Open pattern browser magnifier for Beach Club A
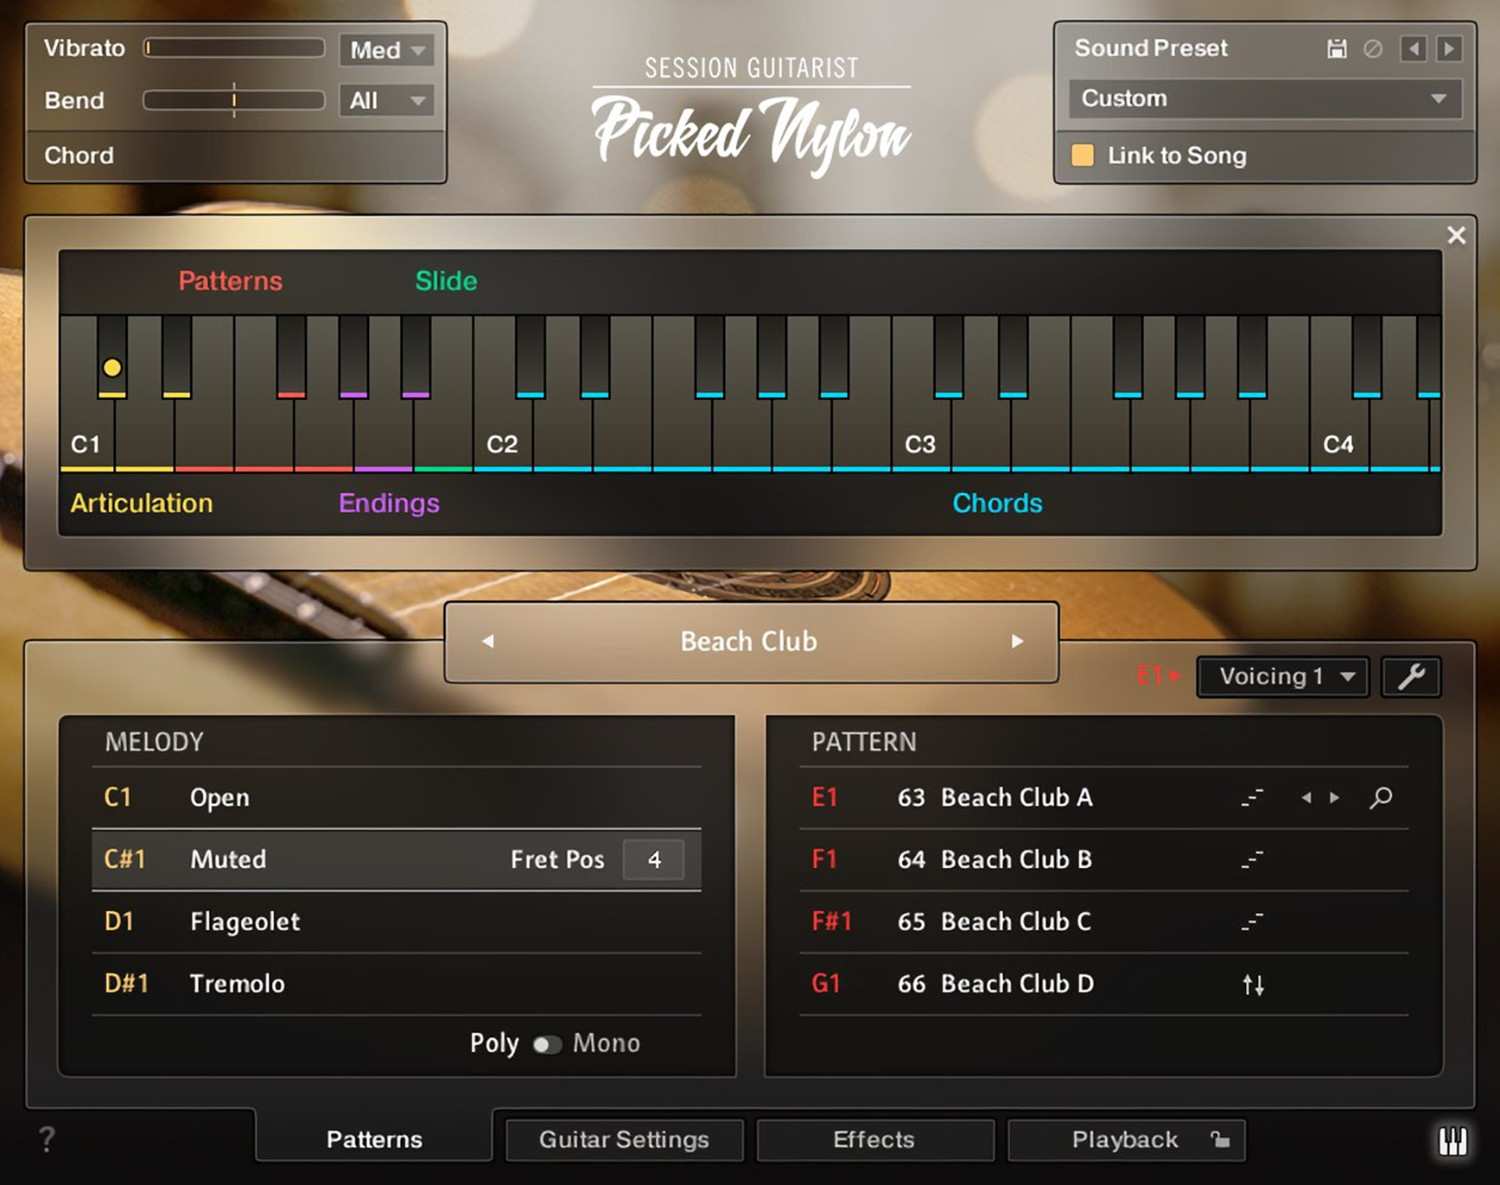Screen dimensions: 1500x1185 pyautogui.click(x=1381, y=797)
